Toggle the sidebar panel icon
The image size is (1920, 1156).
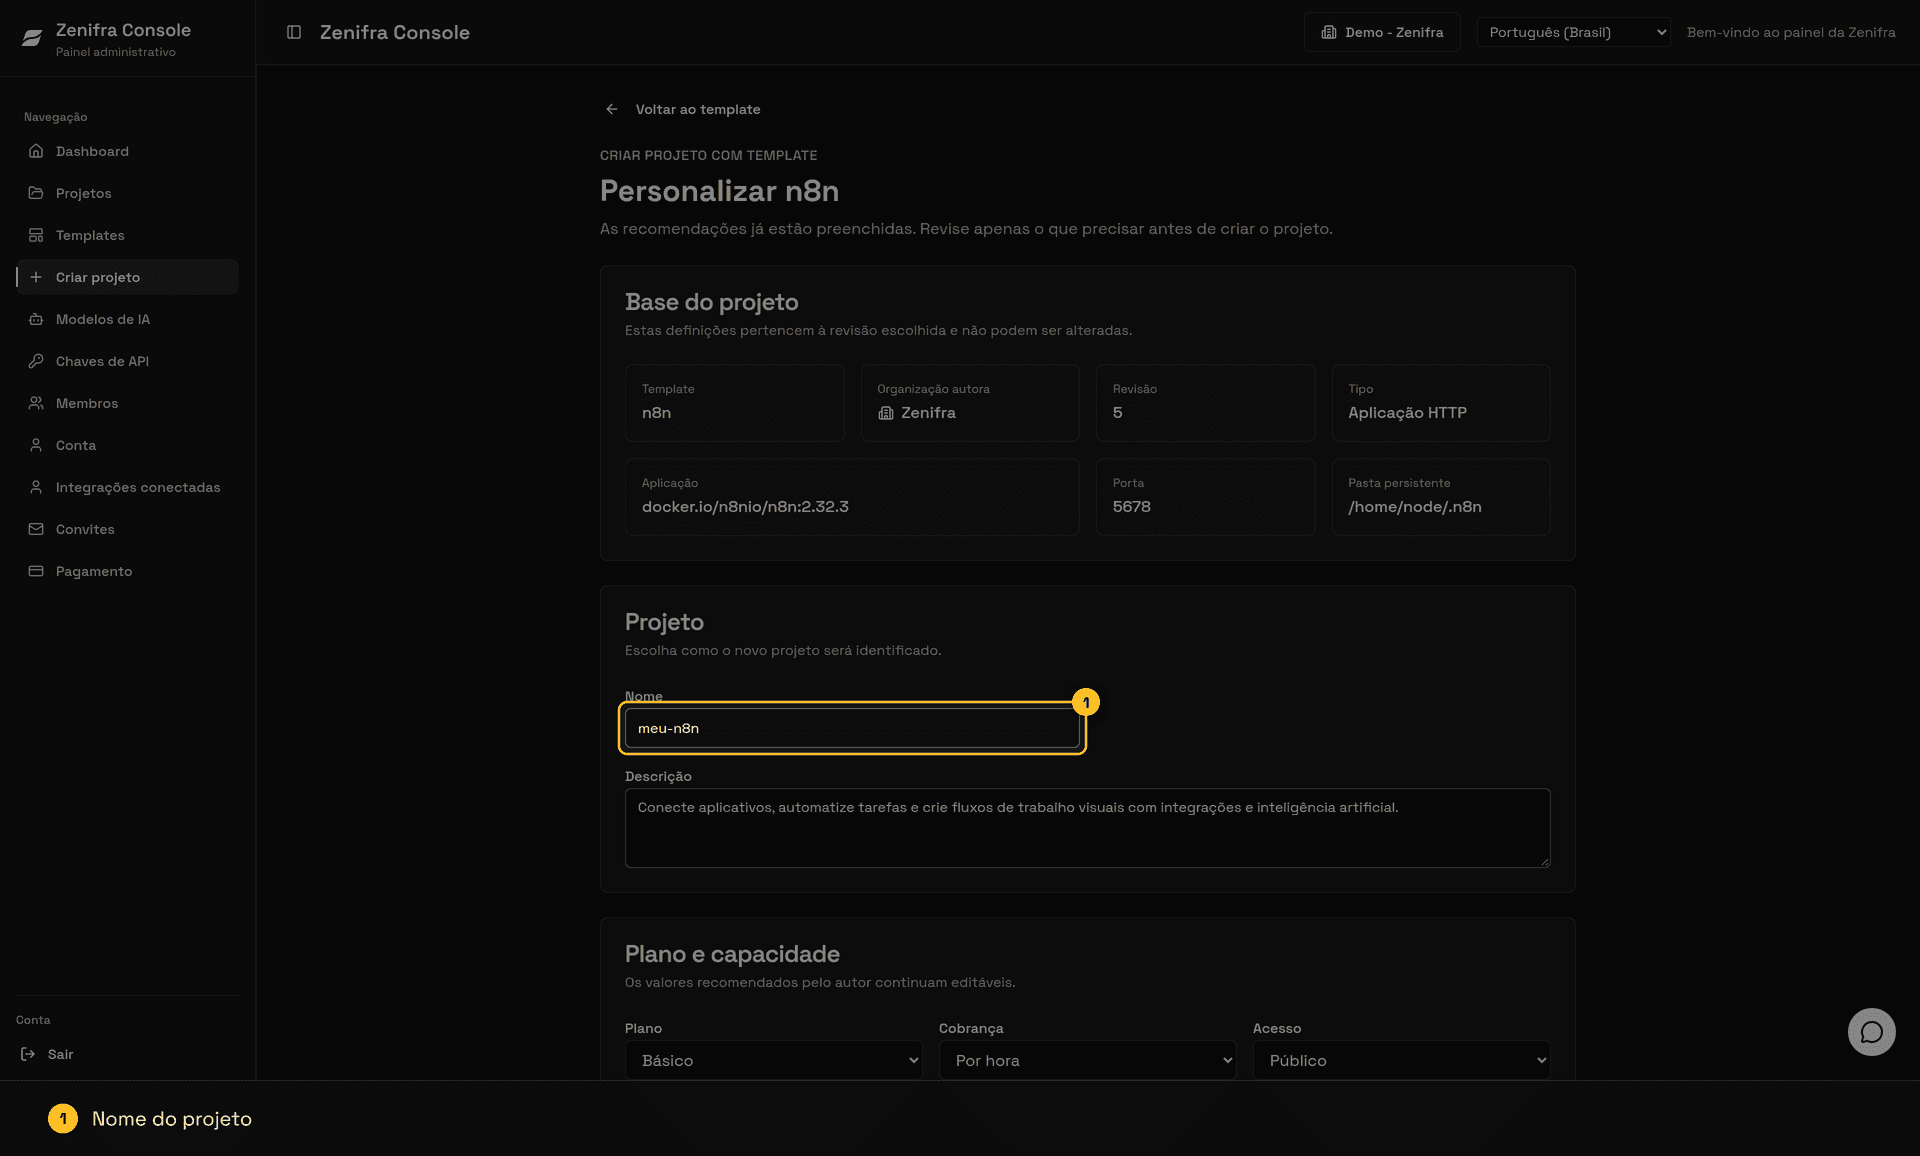[x=294, y=32]
